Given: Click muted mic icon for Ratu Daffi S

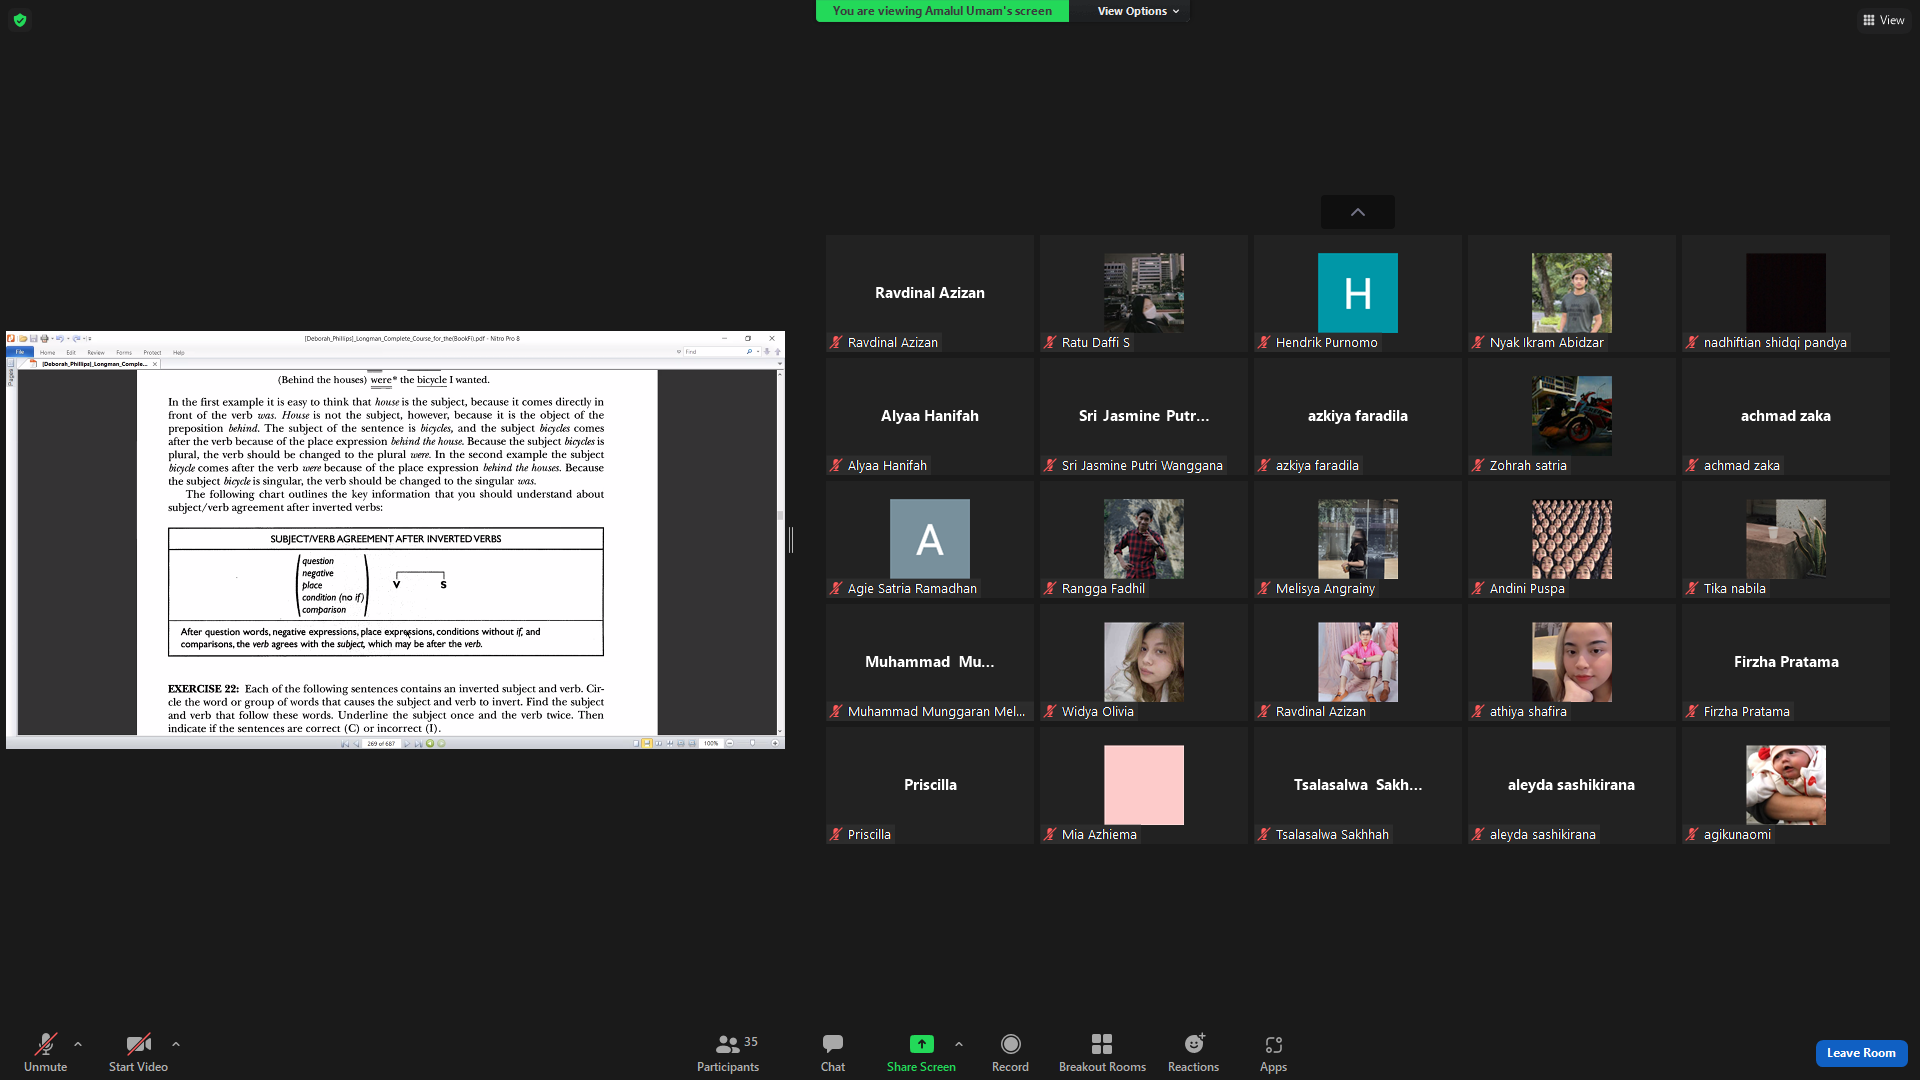Looking at the screenshot, I should pyautogui.click(x=1050, y=342).
